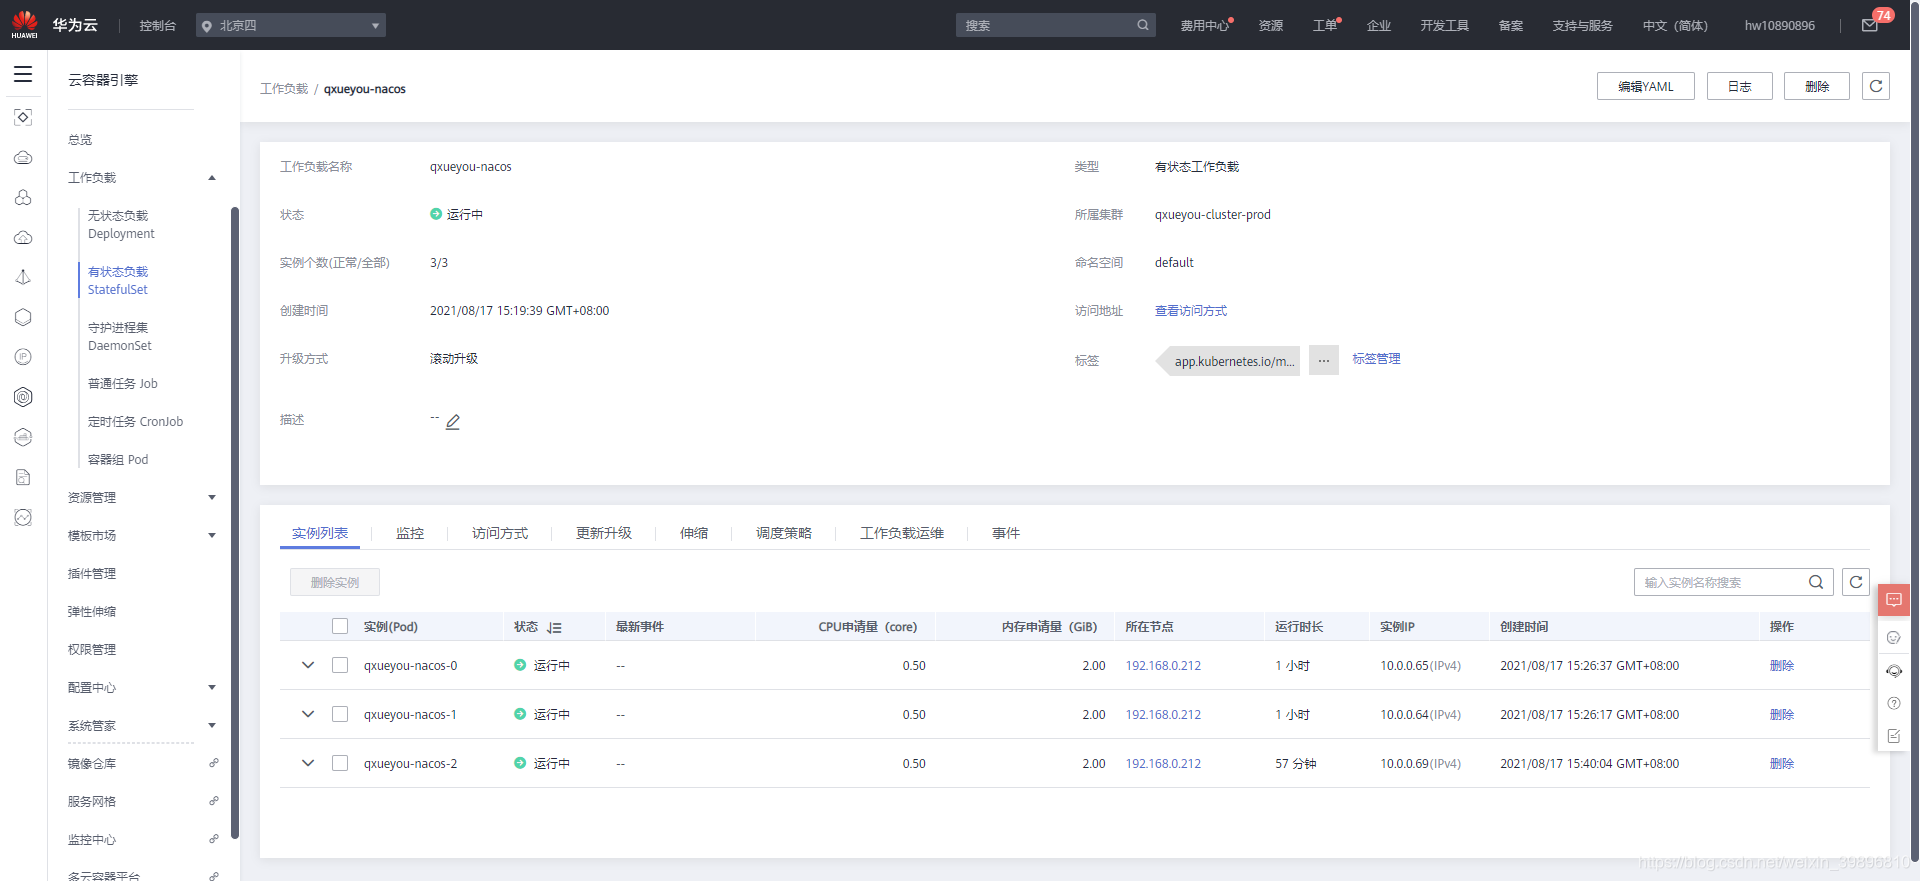Viewport: 1920px width, 881px height.
Task: Click the Huawei Cloud logo
Action: click(x=25, y=24)
